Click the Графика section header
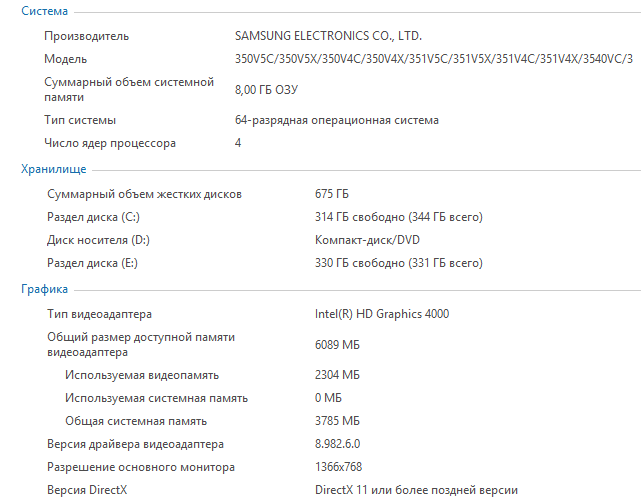Image resolution: width=642 pixels, height=503 pixels. pos(44,290)
